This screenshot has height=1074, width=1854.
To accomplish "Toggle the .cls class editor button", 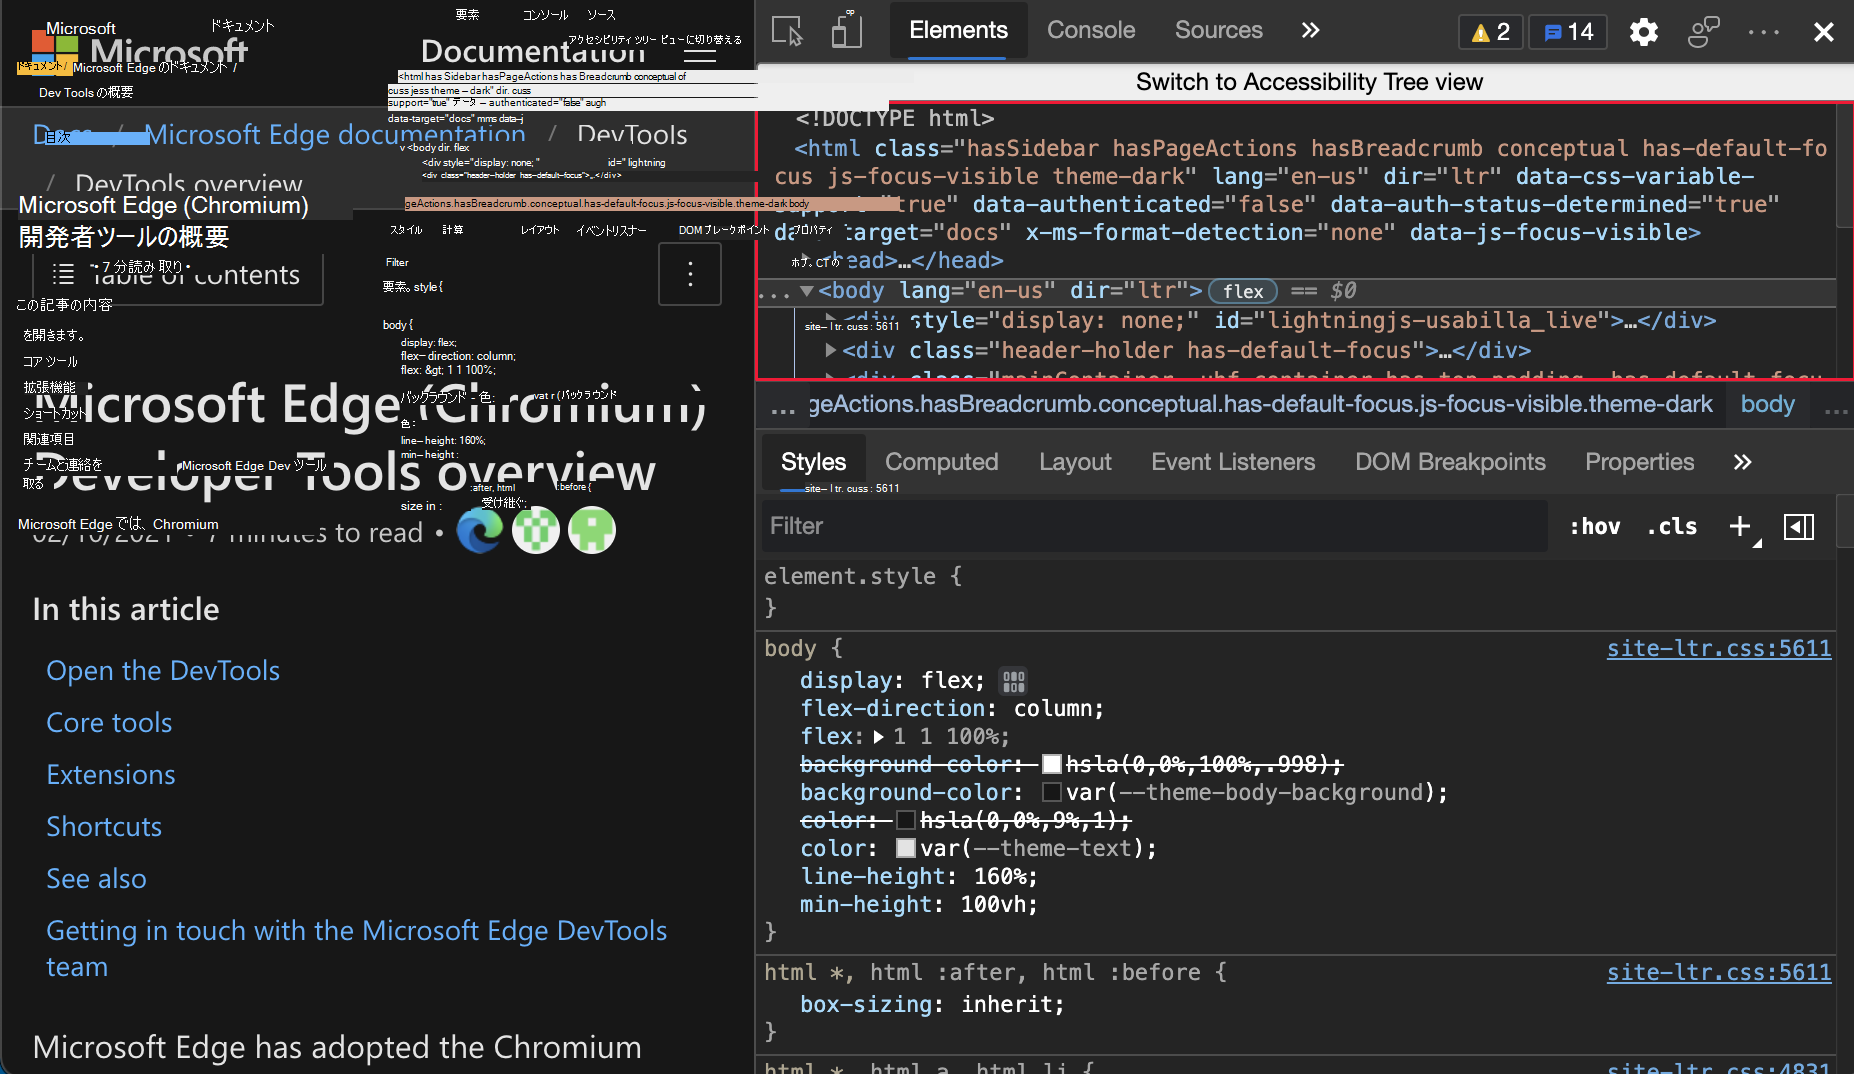I will [x=1672, y=526].
